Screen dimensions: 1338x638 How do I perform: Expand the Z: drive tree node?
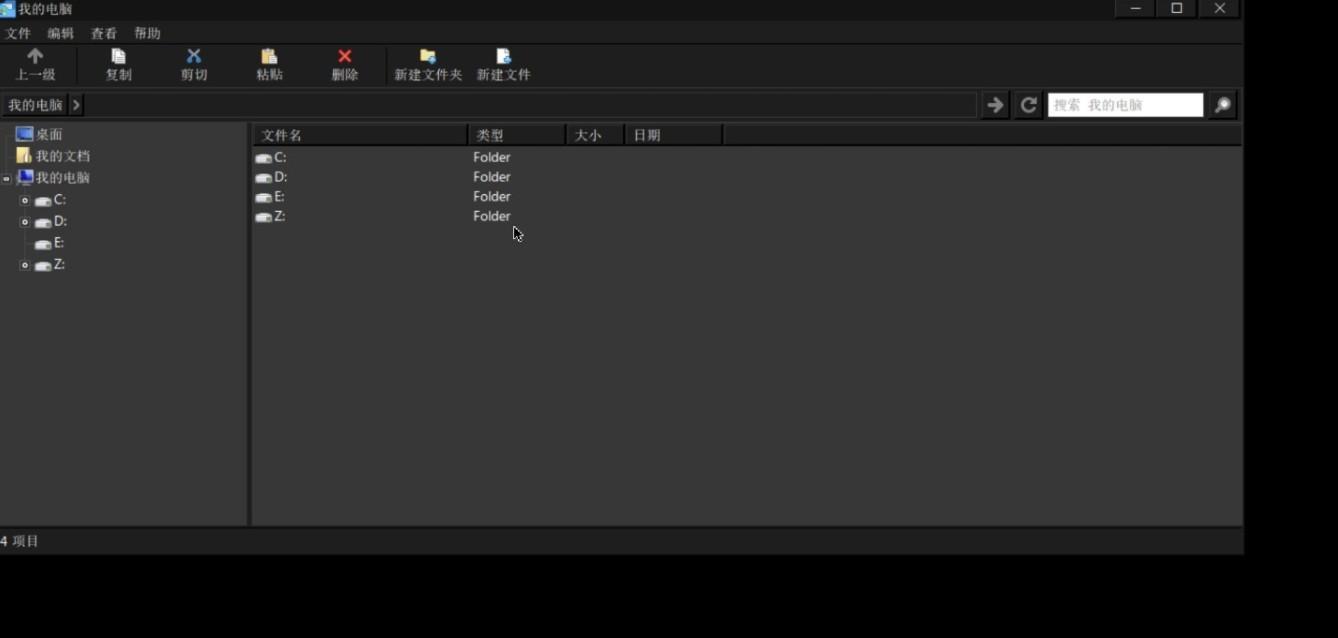[25, 265]
